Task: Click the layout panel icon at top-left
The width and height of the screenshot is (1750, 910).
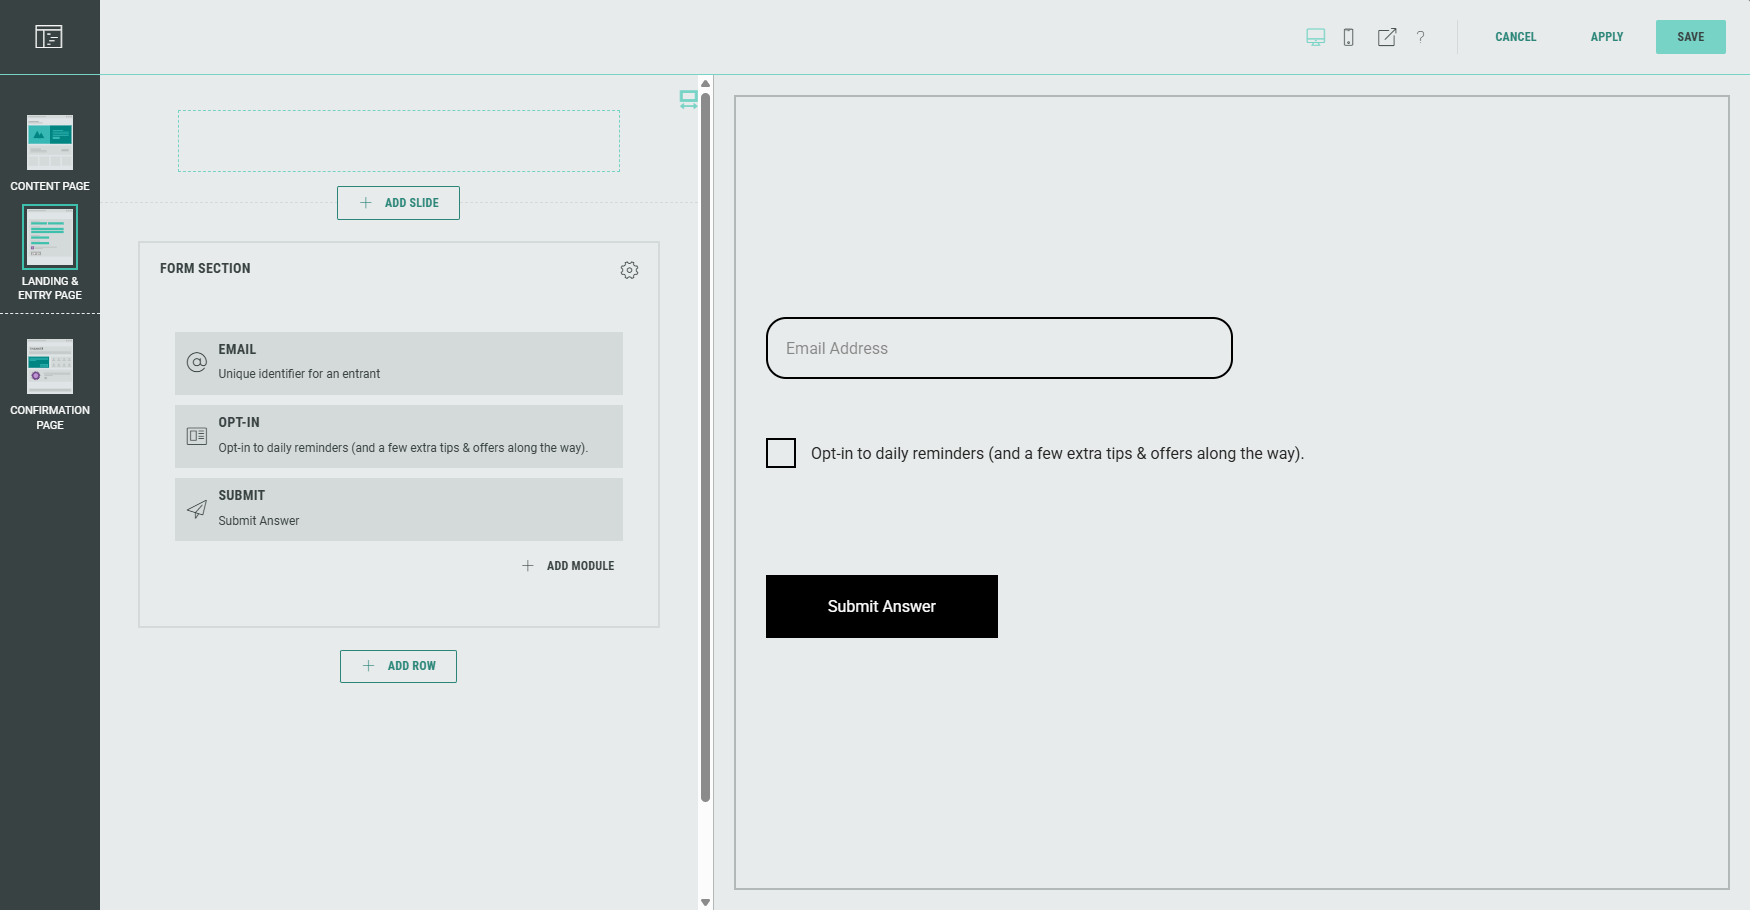Action: click(49, 37)
